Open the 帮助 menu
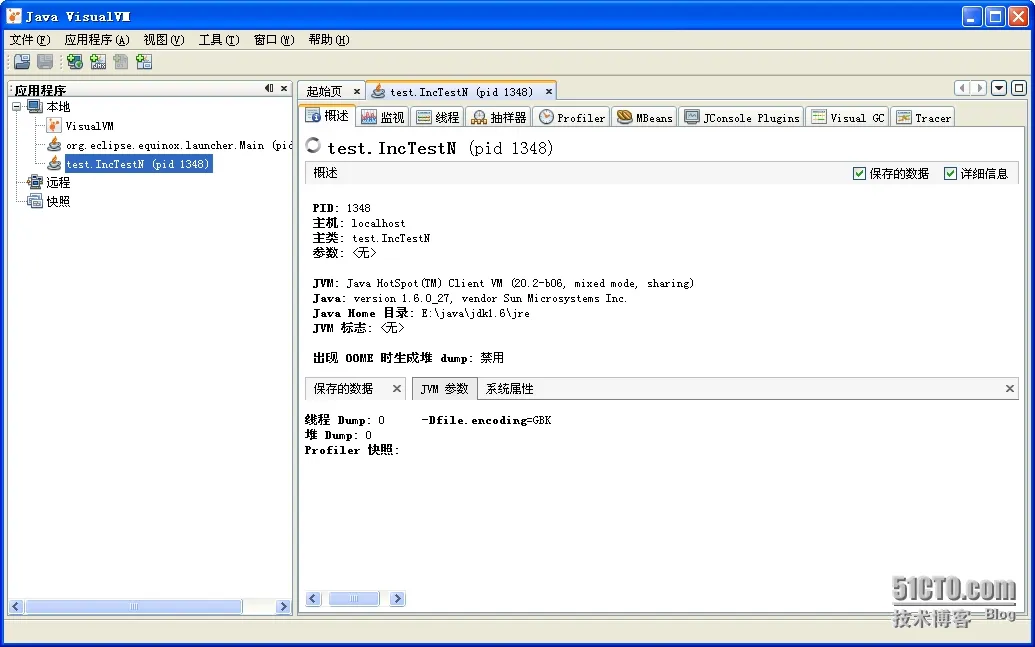This screenshot has width=1035, height=647. (329, 40)
